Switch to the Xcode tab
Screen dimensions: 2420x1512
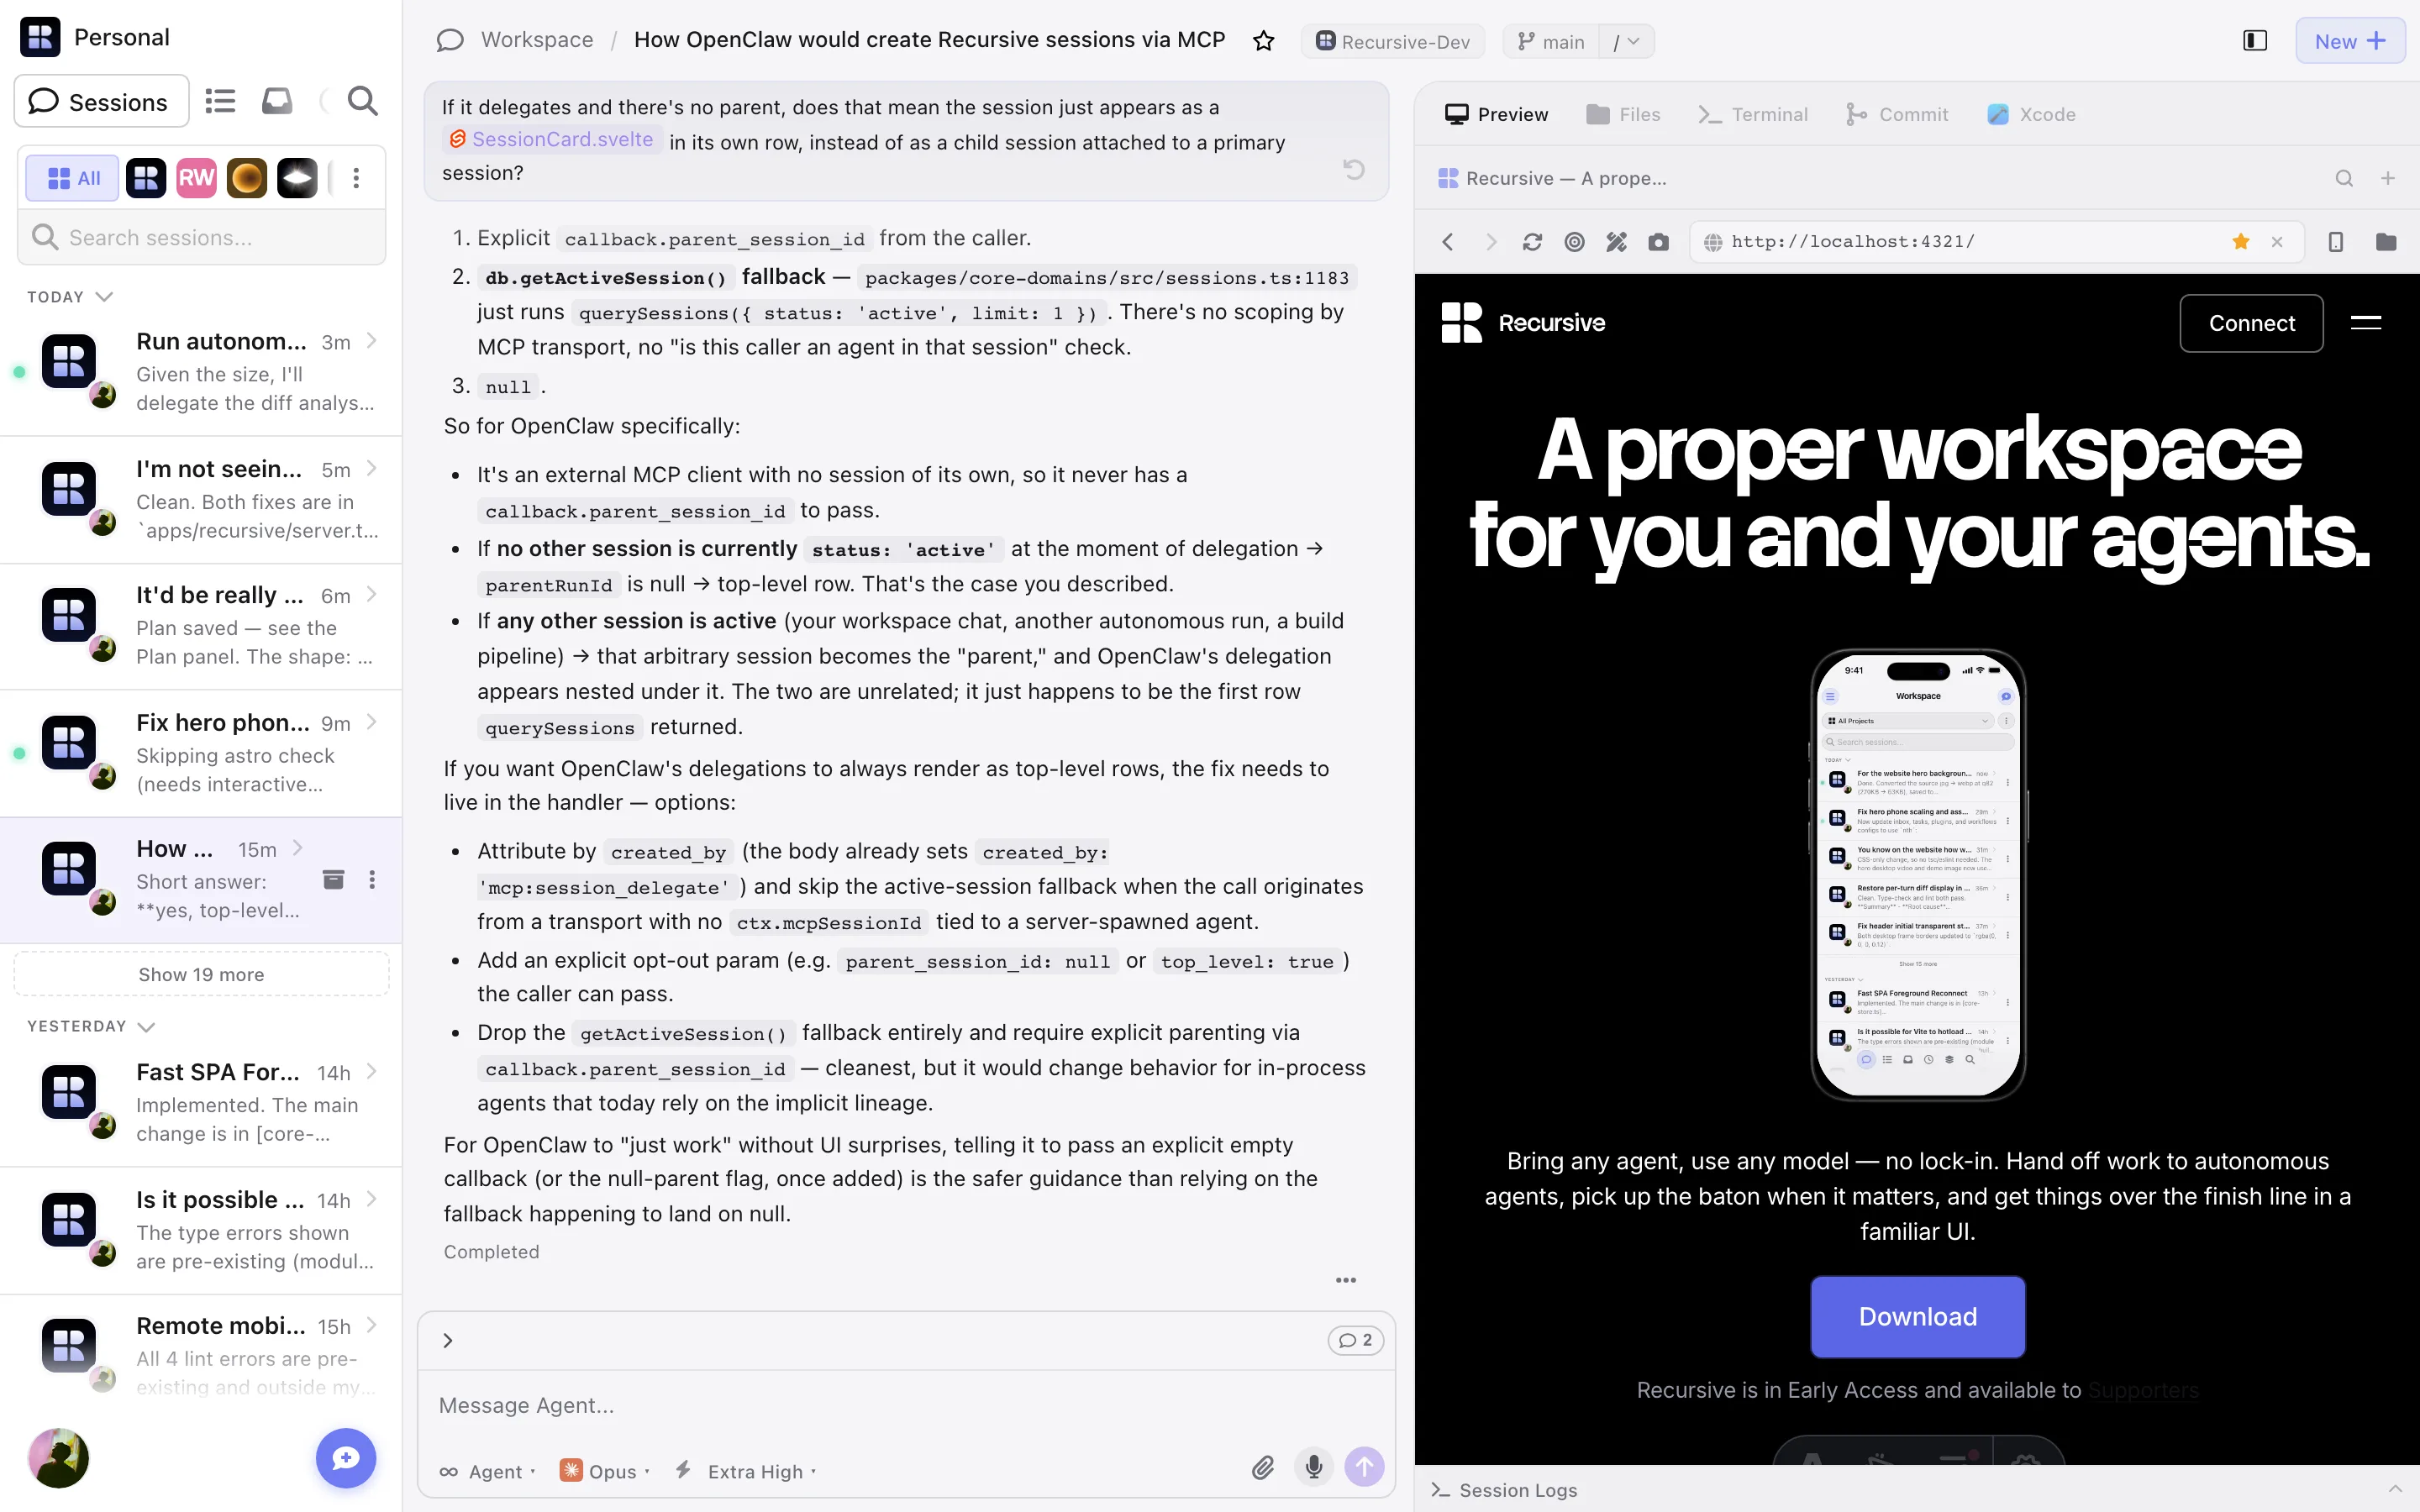coord(2032,115)
